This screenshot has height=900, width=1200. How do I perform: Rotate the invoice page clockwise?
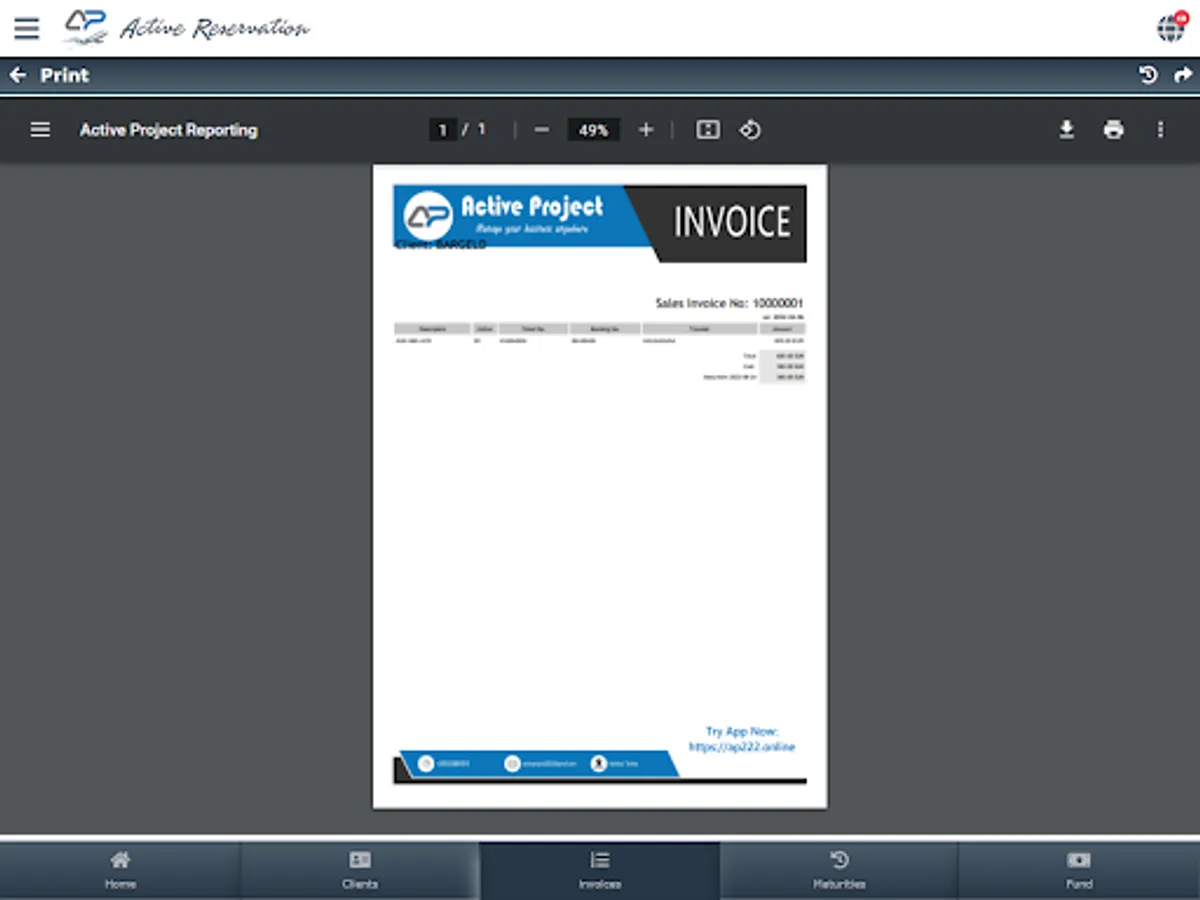[750, 130]
